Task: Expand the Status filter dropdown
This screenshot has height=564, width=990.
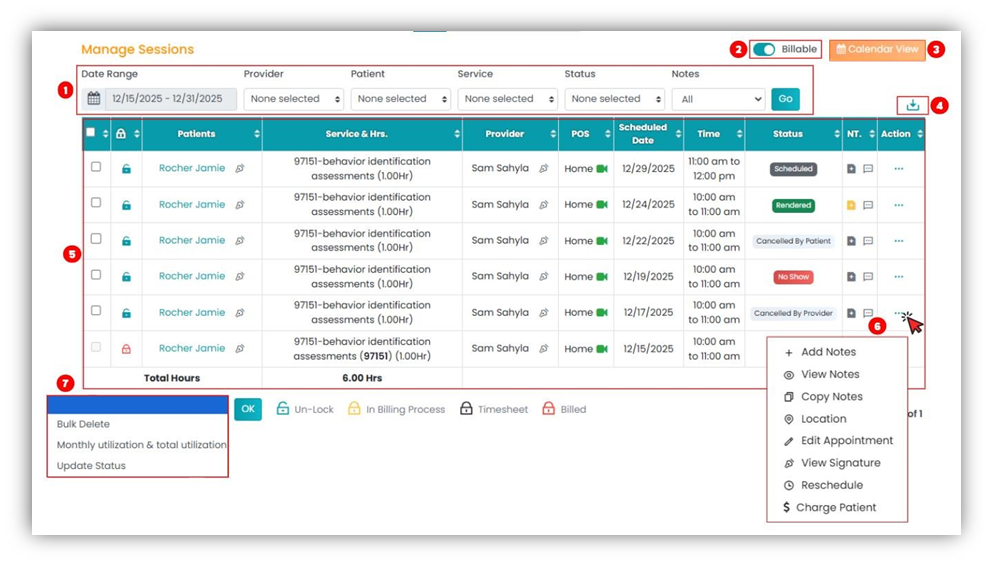Action: click(614, 99)
